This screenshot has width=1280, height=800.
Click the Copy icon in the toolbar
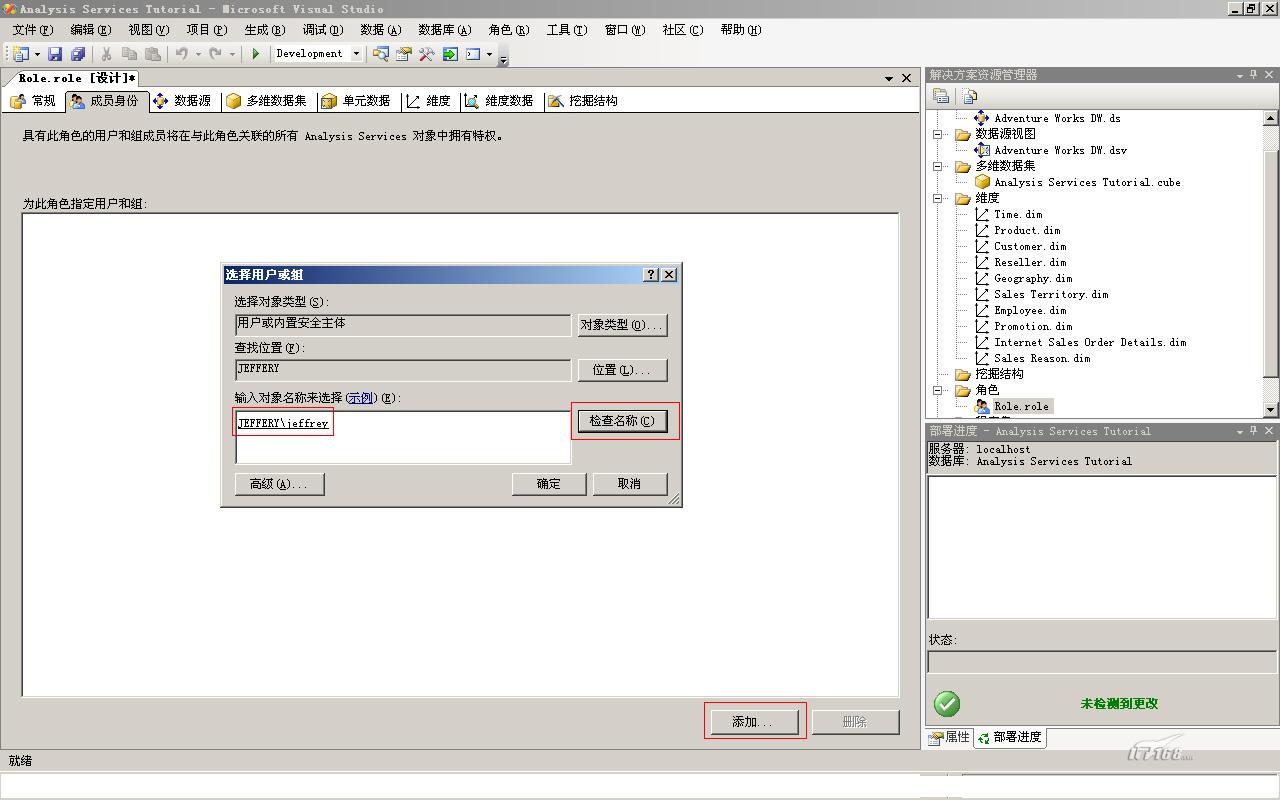point(129,54)
